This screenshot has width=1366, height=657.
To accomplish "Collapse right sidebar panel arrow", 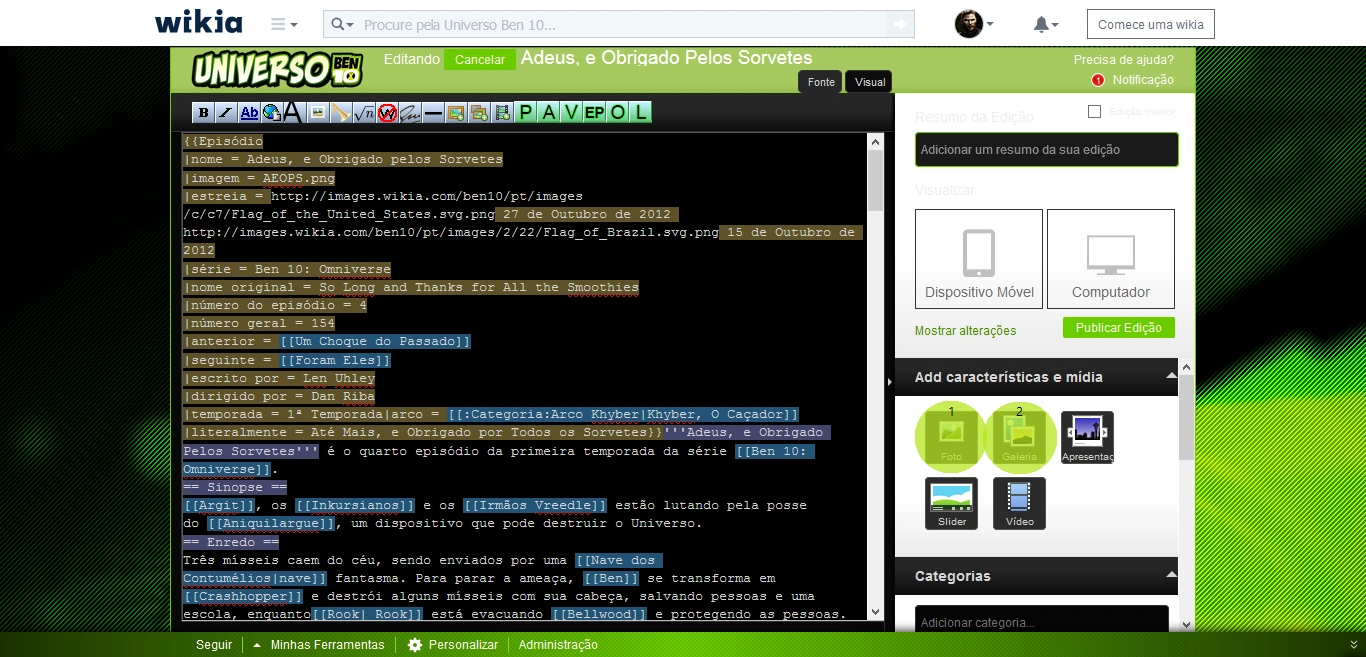I will [890, 382].
